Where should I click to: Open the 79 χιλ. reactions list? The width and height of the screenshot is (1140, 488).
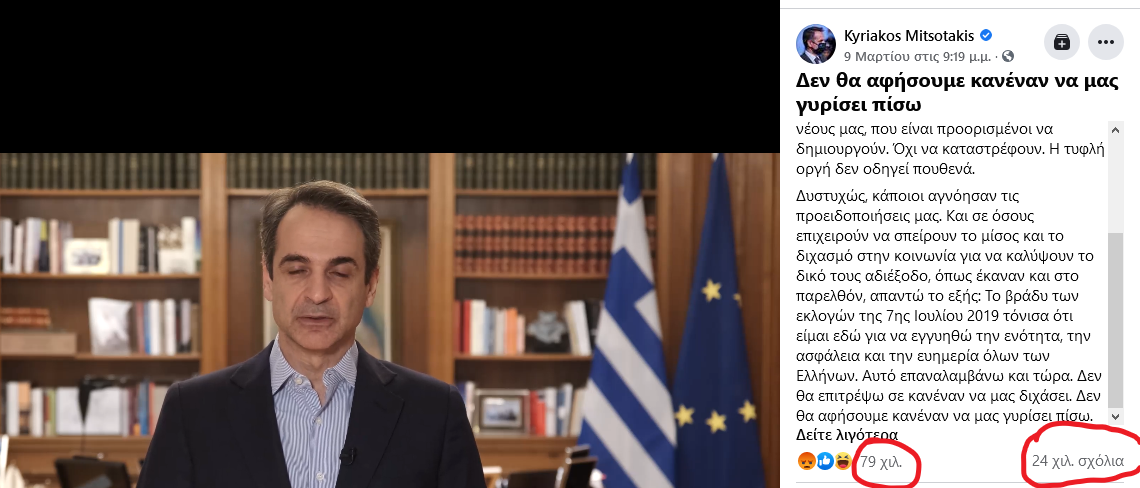click(x=880, y=461)
